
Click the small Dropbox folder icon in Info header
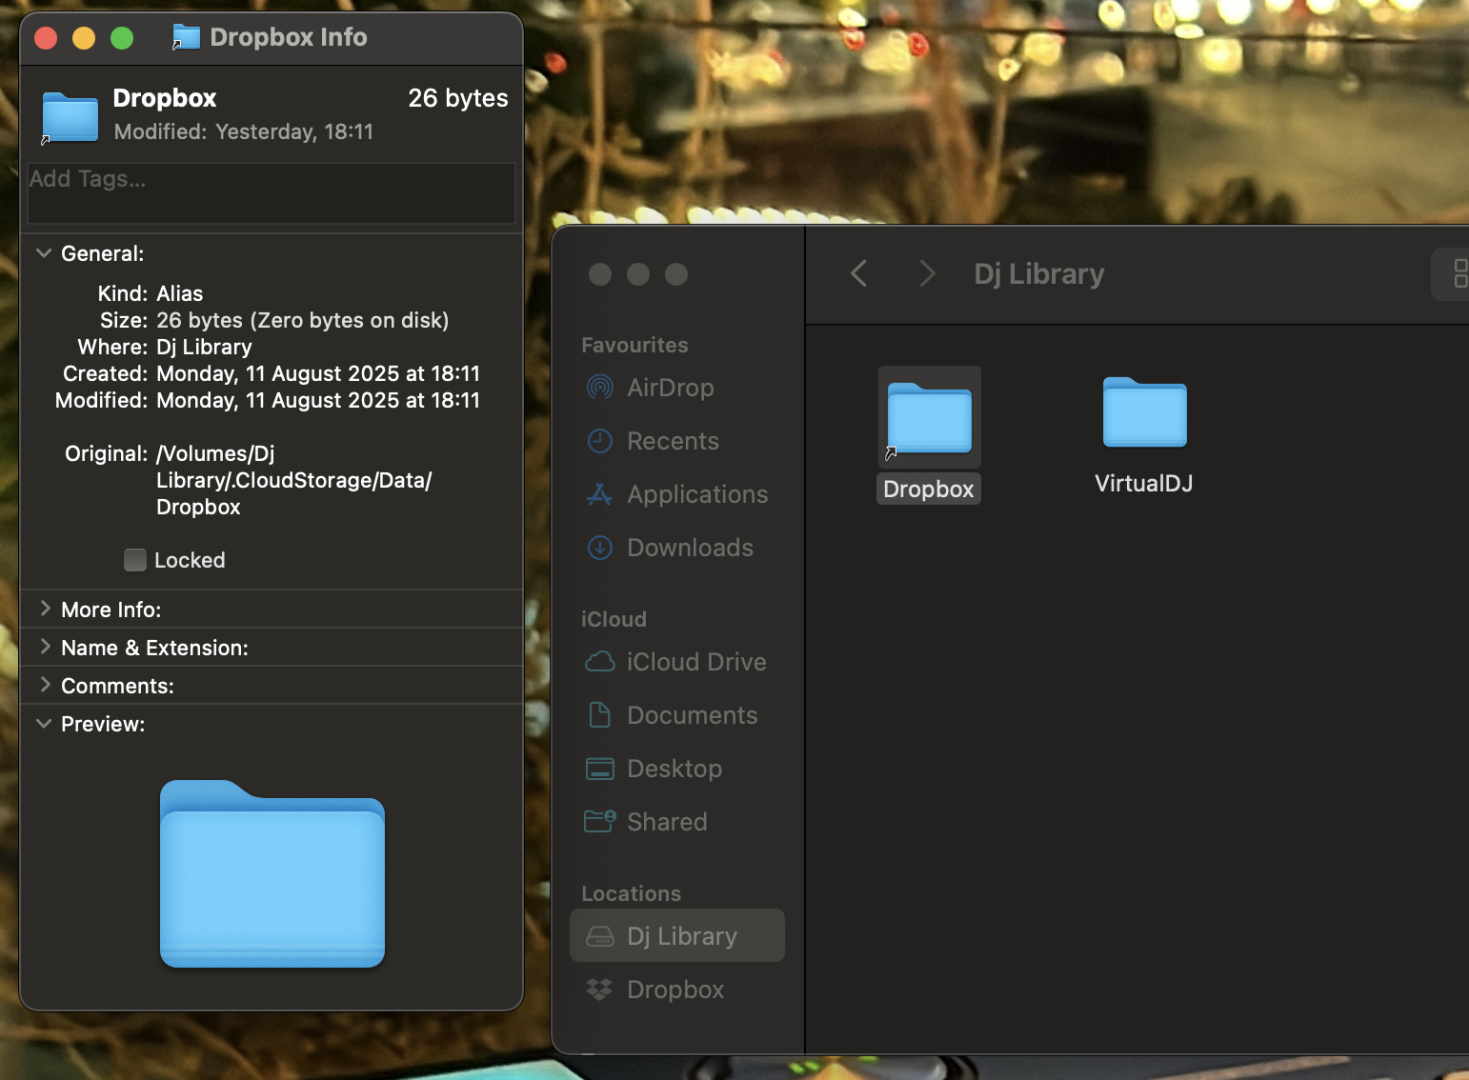(x=70, y=117)
